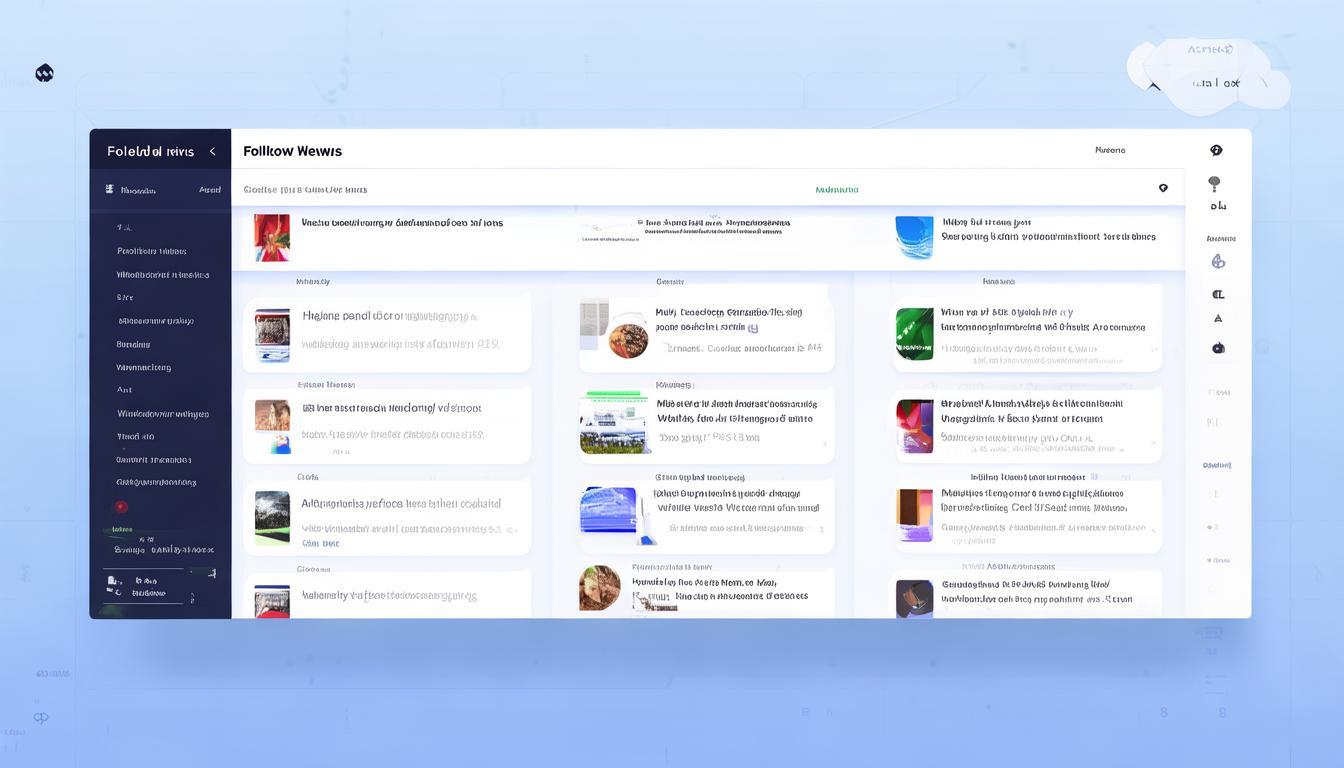This screenshot has height=768, width=1344.
Task: Collapse the sidebar using the header chevron
Action: tap(212, 152)
